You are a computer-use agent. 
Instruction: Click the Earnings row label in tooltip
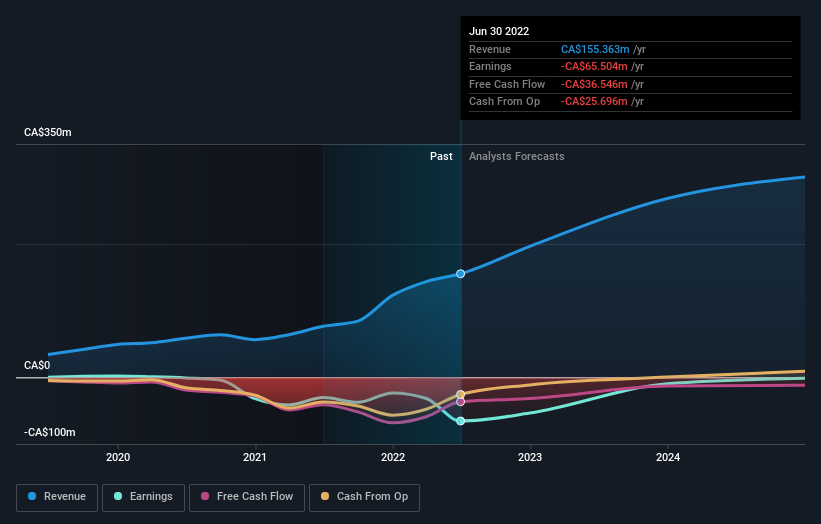490,66
